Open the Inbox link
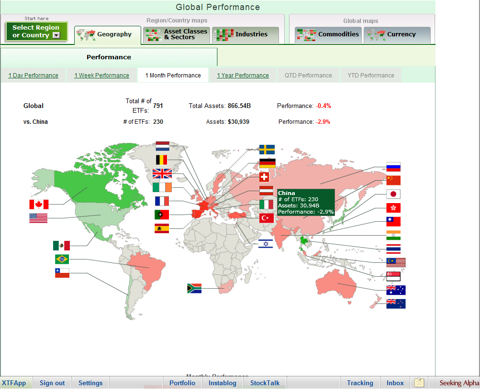 click(395, 383)
